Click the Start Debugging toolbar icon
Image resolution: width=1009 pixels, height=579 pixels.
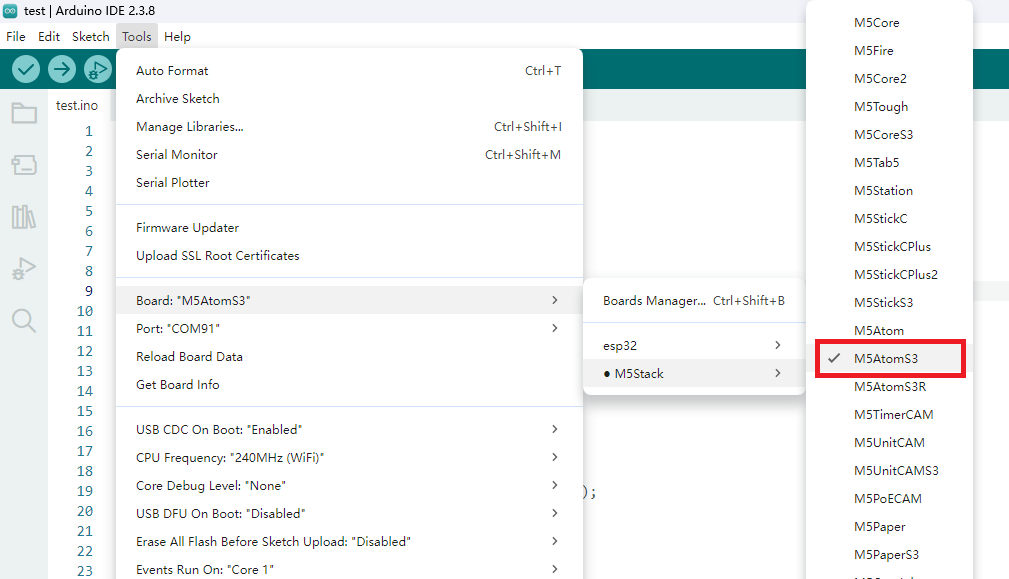pyautogui.click(x=97, y=69)
